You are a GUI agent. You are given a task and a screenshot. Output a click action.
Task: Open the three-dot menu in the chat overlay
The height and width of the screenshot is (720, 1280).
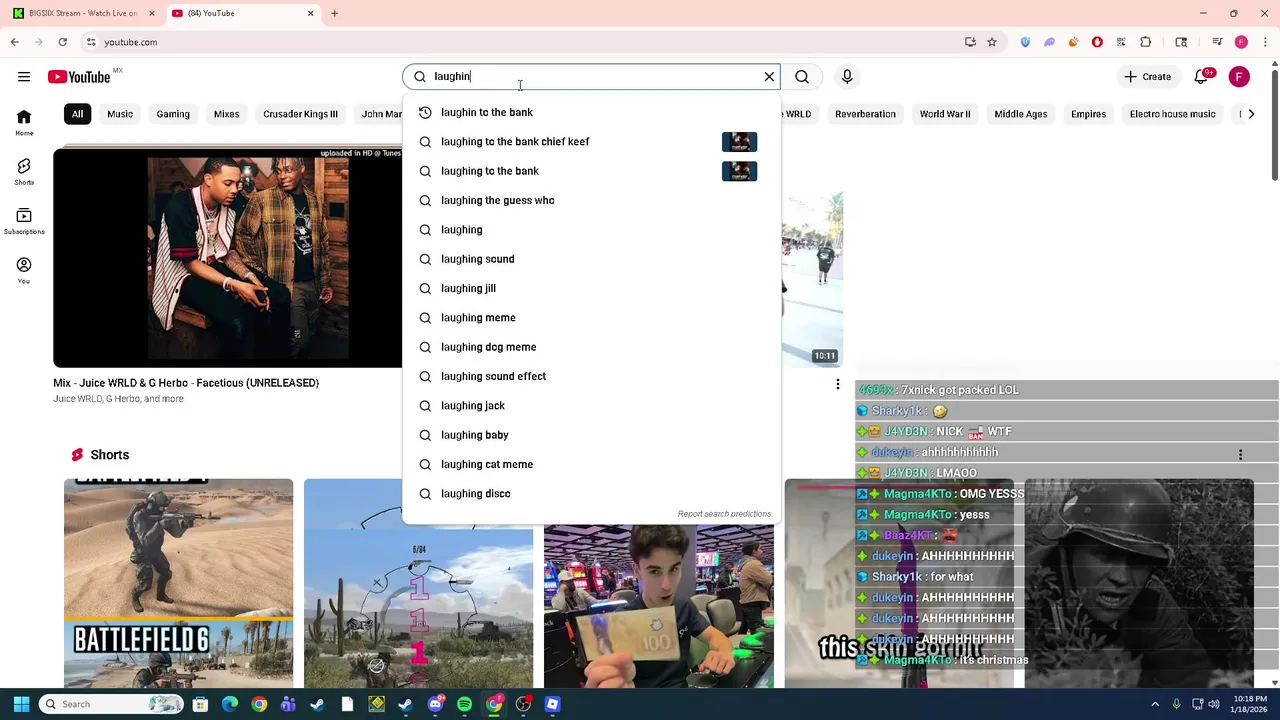(x=1240, y=455)
